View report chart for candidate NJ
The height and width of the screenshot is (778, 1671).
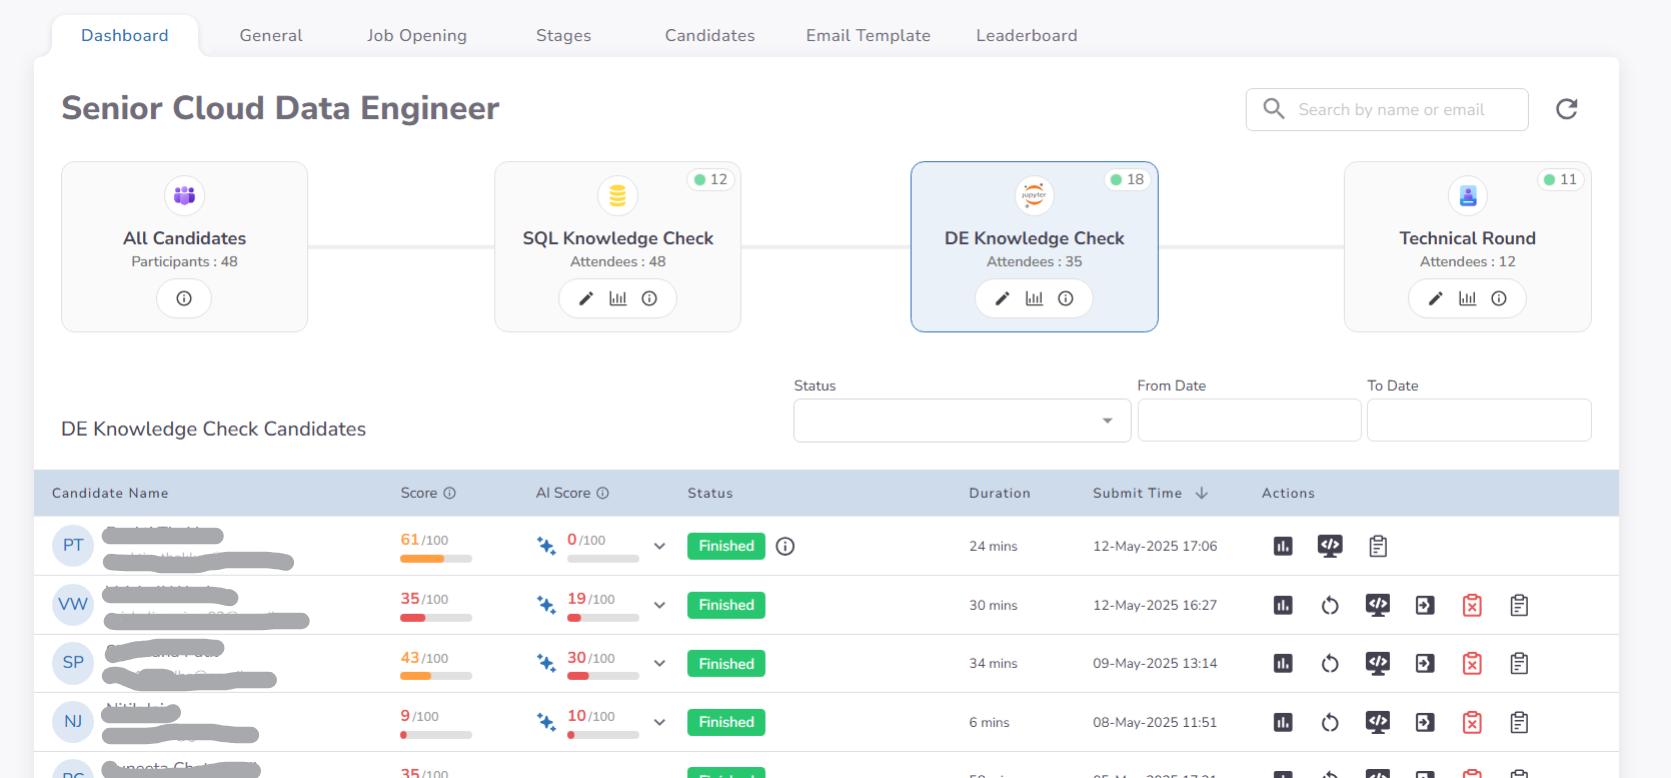point(1283,722)
